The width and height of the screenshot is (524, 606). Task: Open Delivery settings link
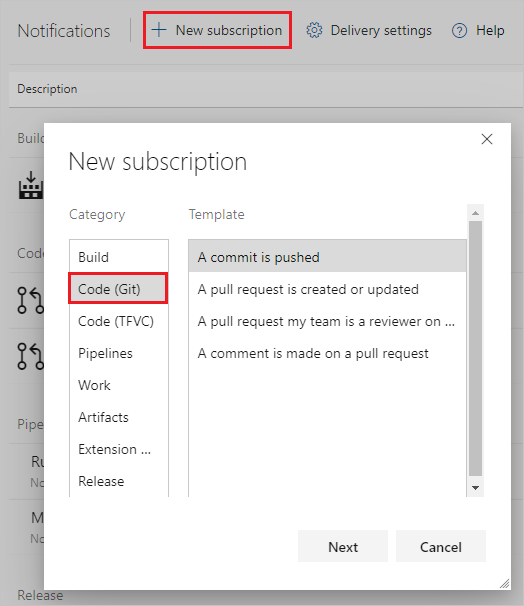(369, 31)
